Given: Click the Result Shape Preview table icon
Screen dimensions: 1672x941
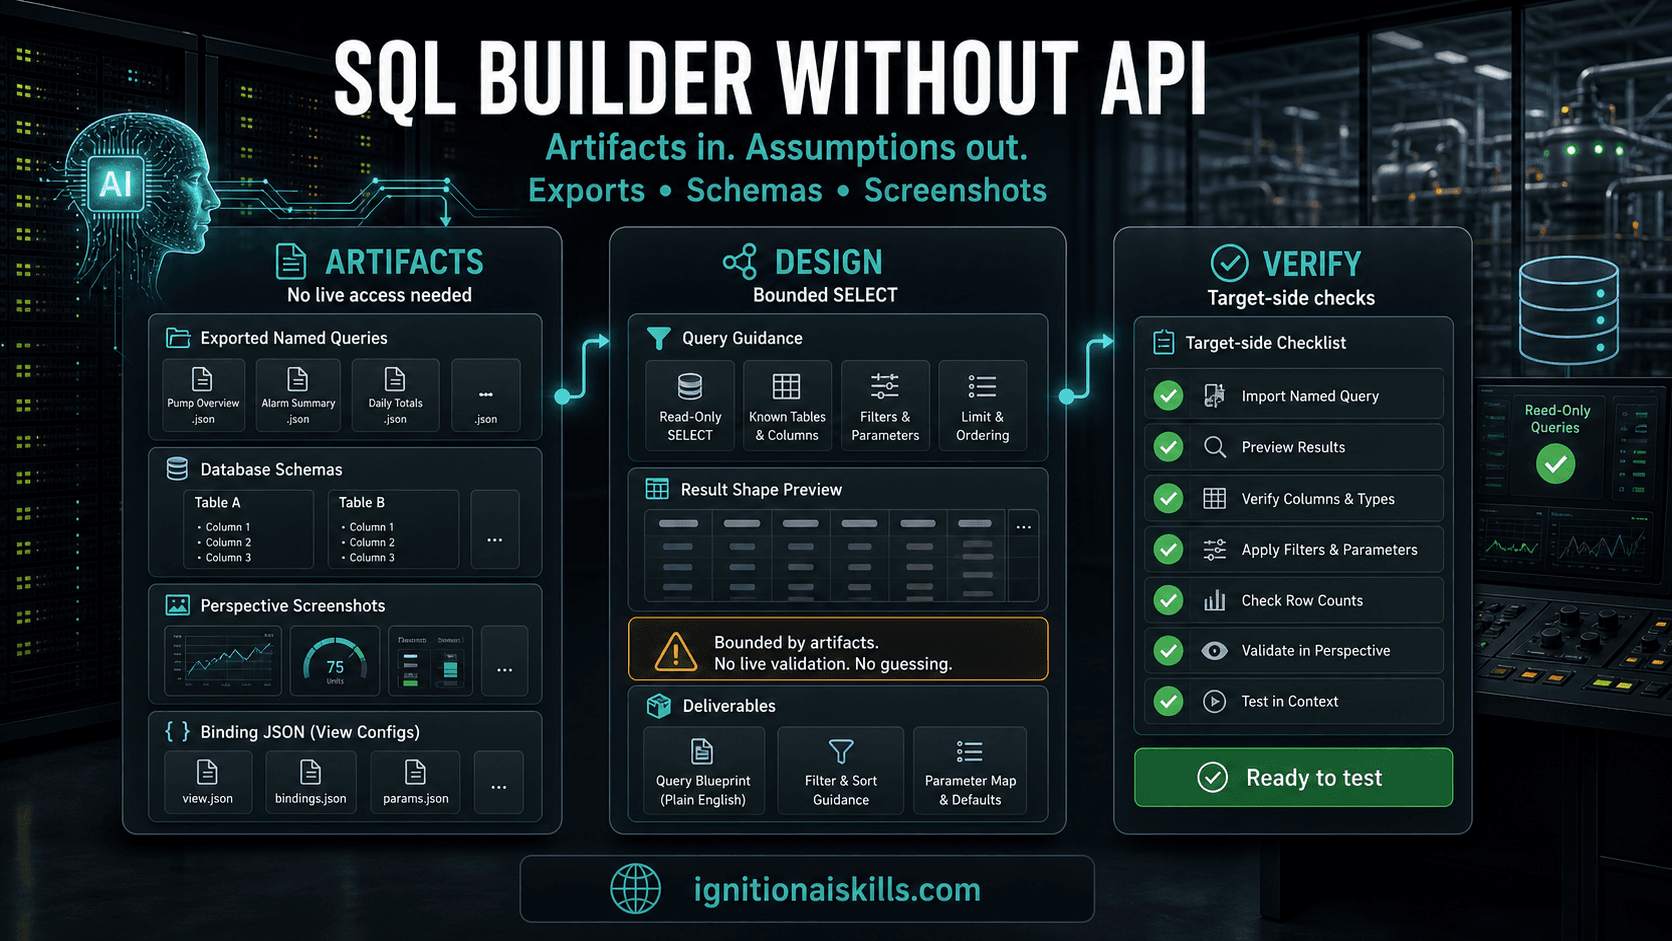Looking at the screenshot, I should coord(657,489).
